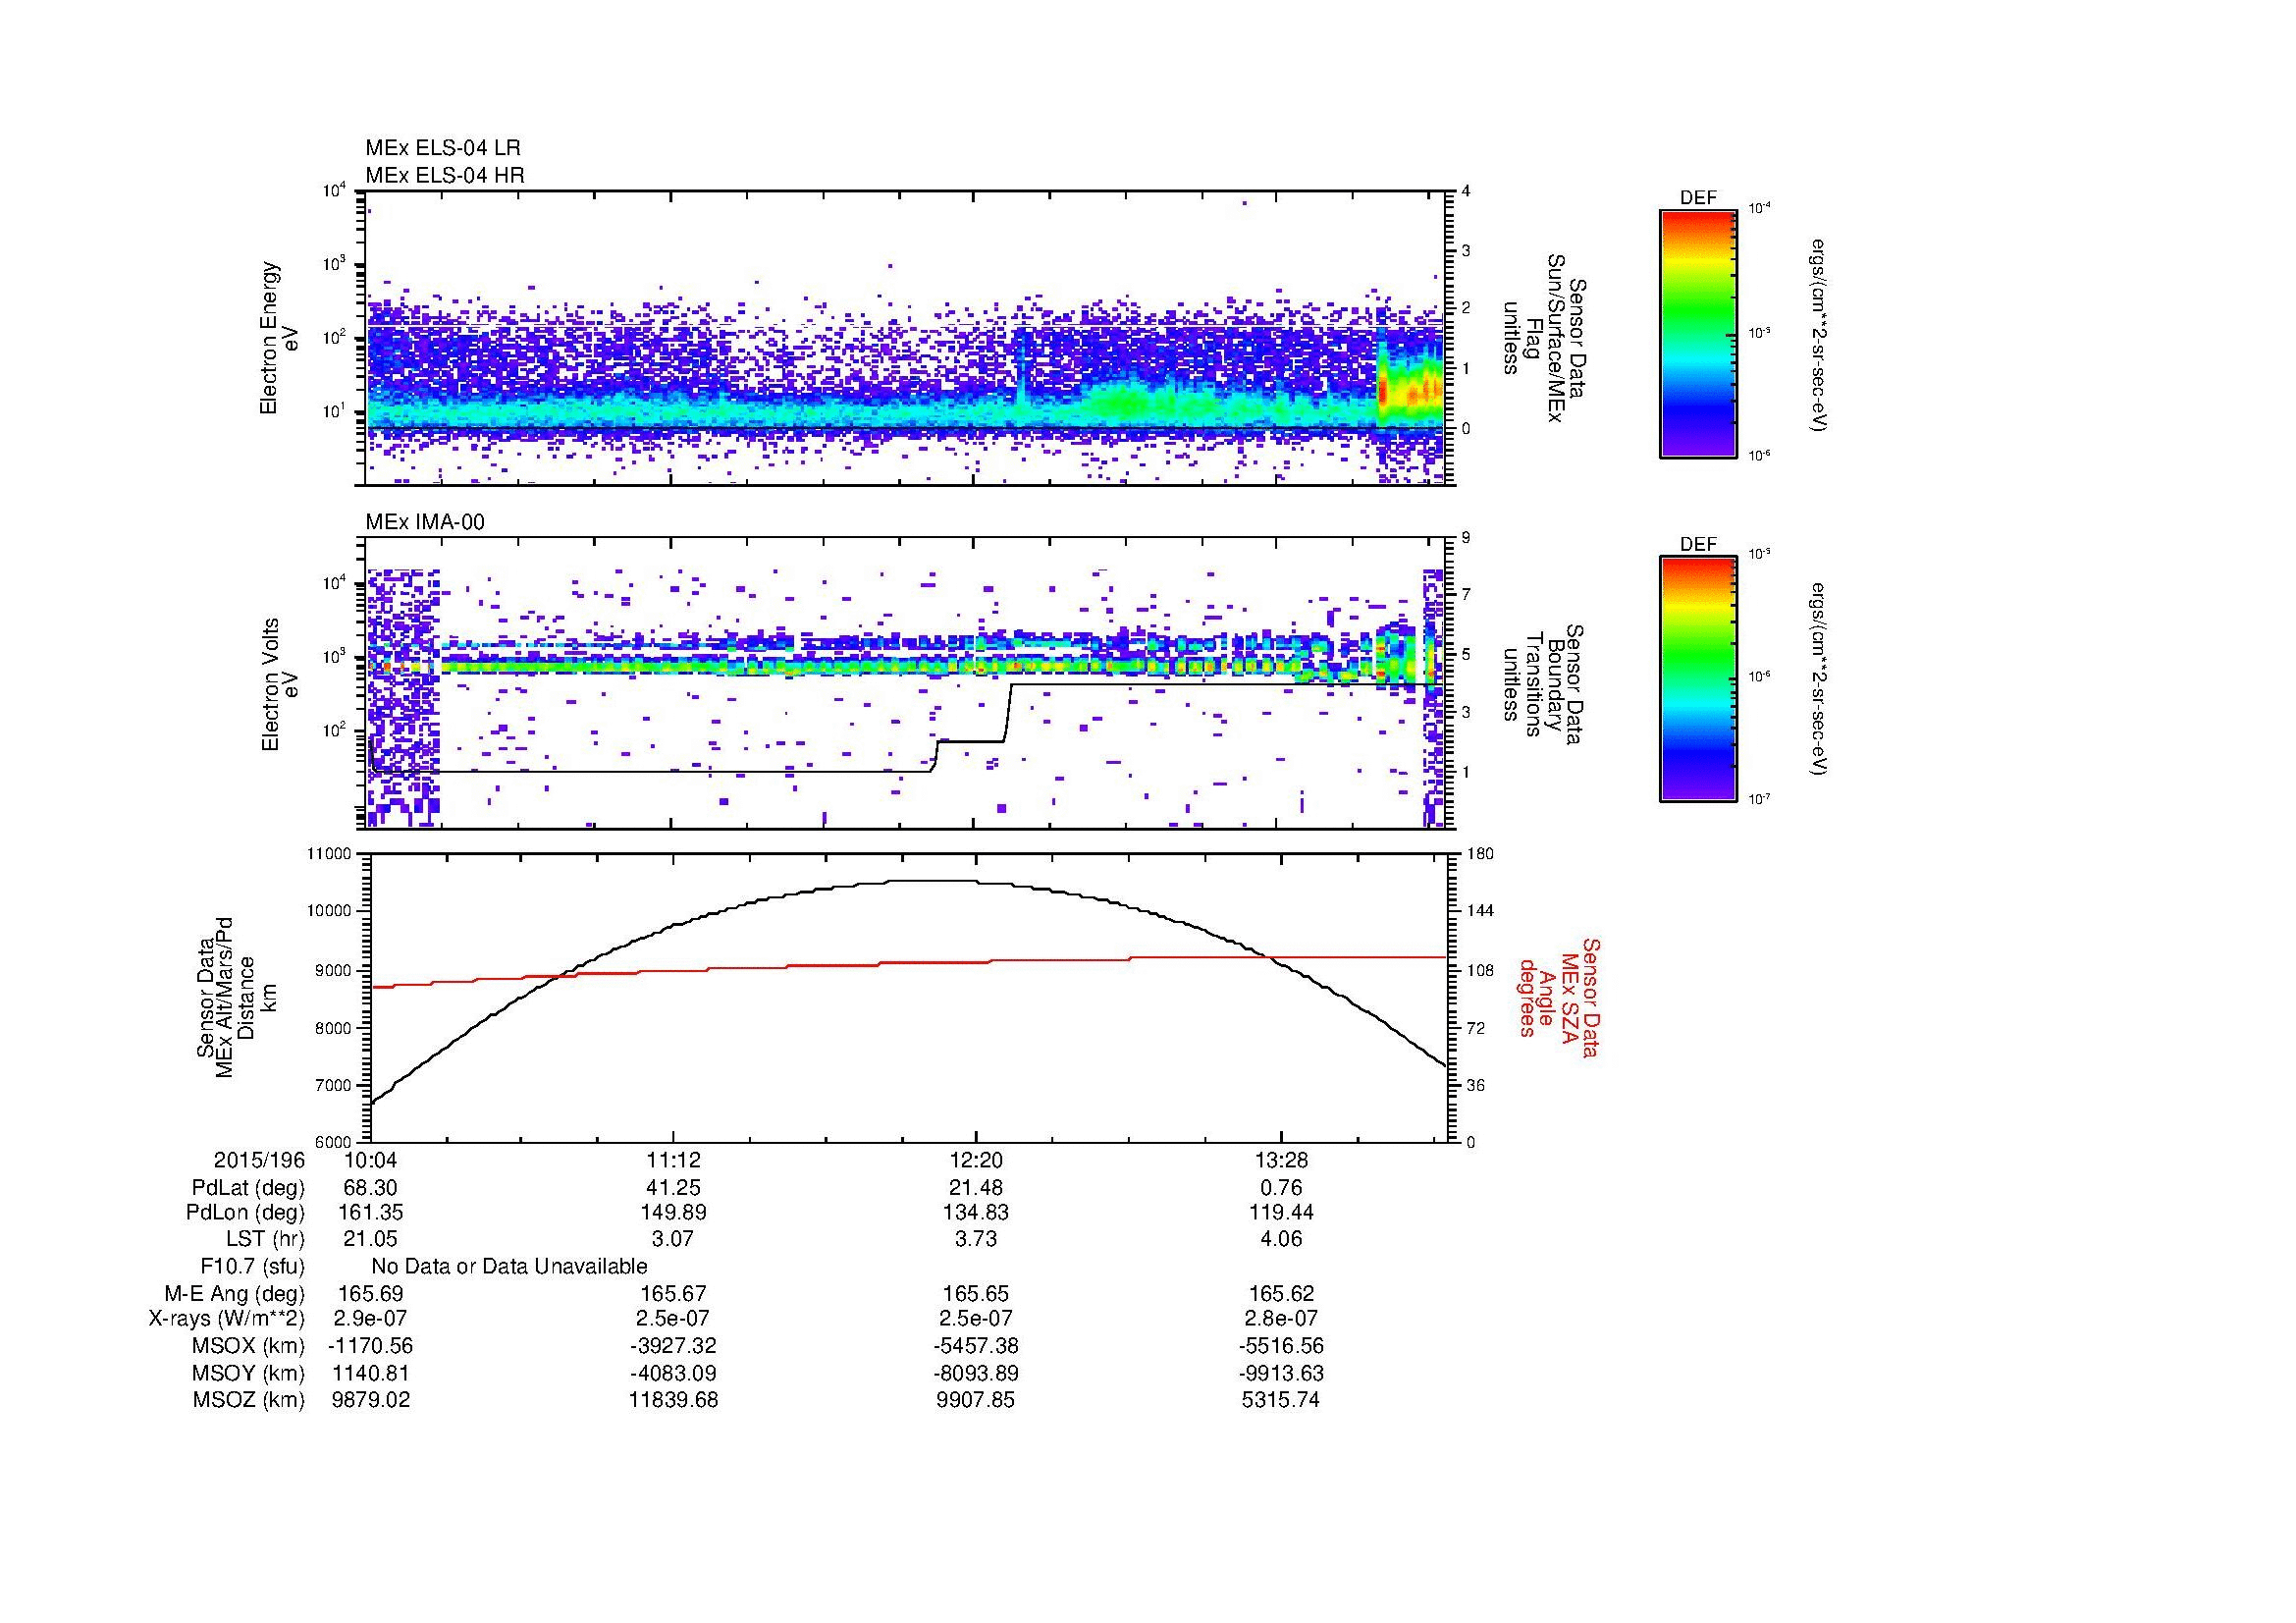Select the 'MEx ELS-04 HR' plot title
Viewport: 2296px width, 1623px height.
pos(445,175)
